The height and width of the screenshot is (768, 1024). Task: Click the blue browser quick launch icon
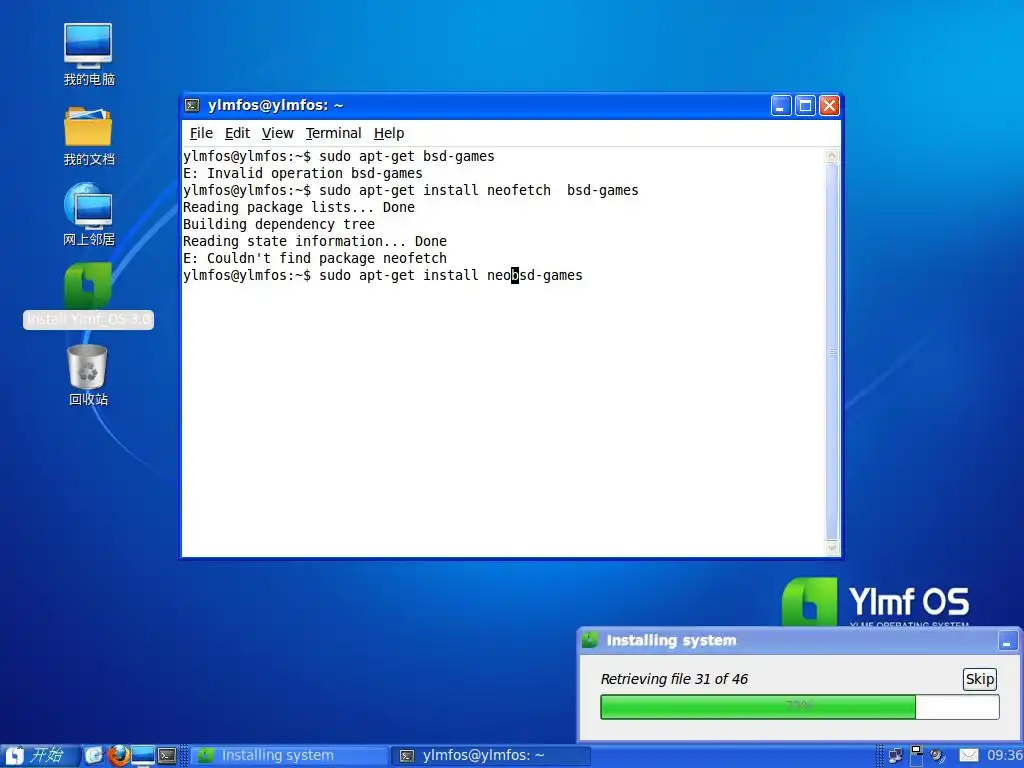click(x=94, y=756)
